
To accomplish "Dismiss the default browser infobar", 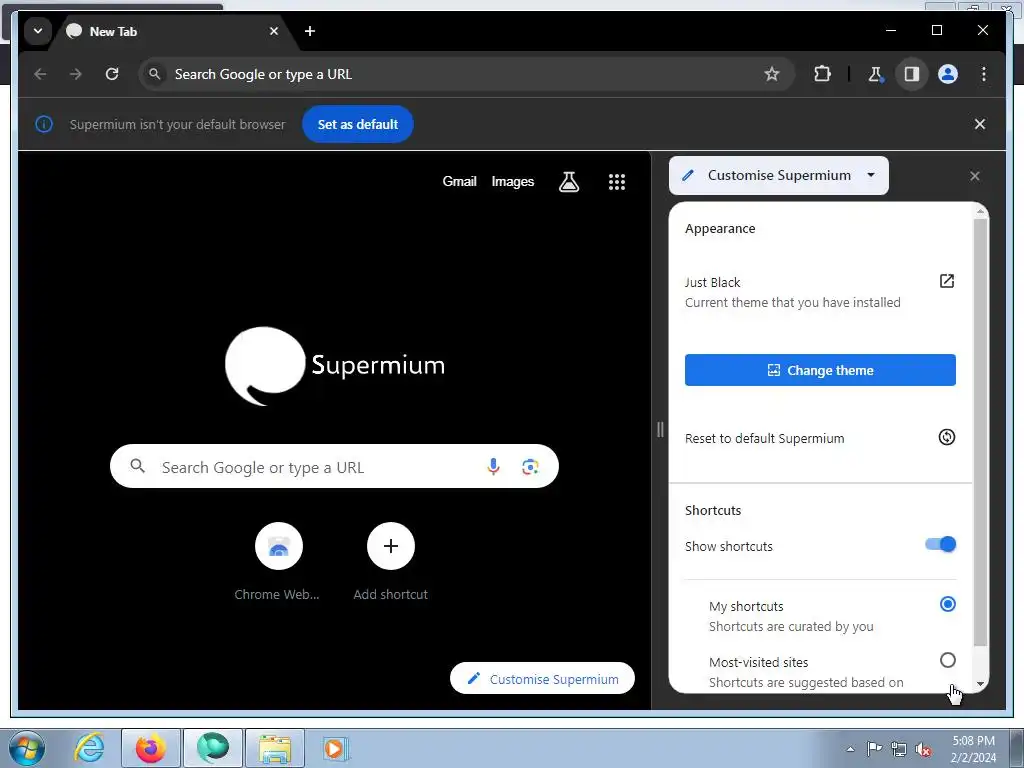I will click(980, 124).
